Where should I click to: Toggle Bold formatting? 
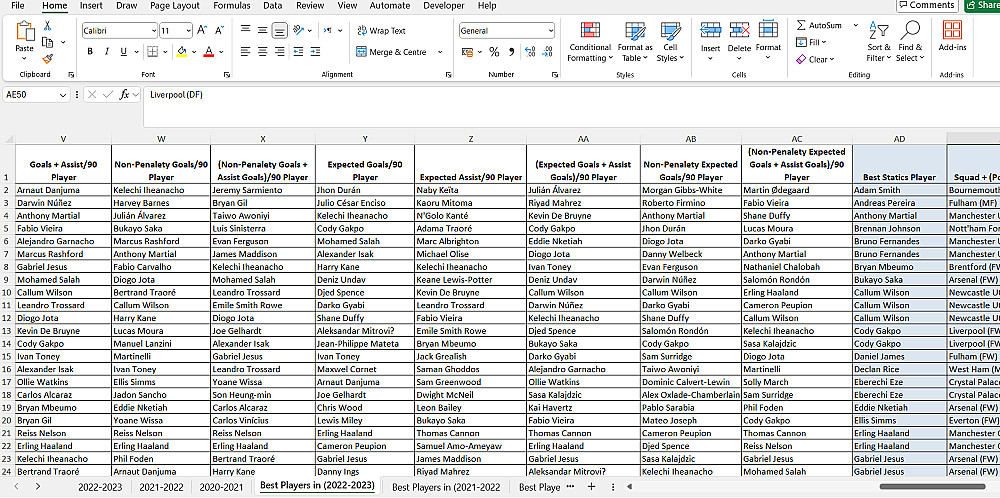coord(90,52)
